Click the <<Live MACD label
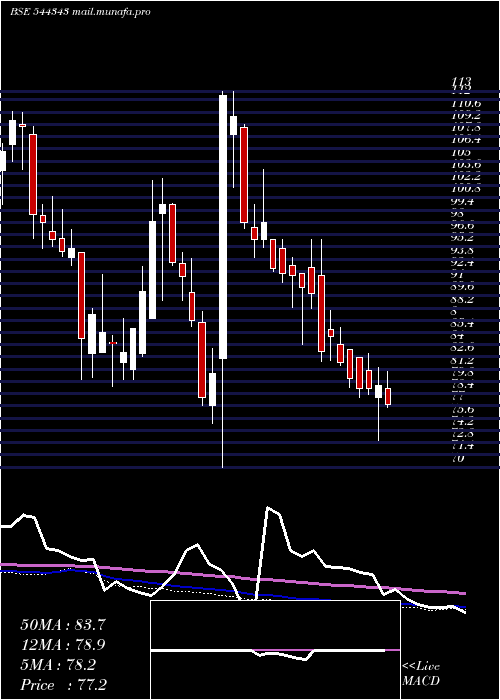 (x=421, y=674)
